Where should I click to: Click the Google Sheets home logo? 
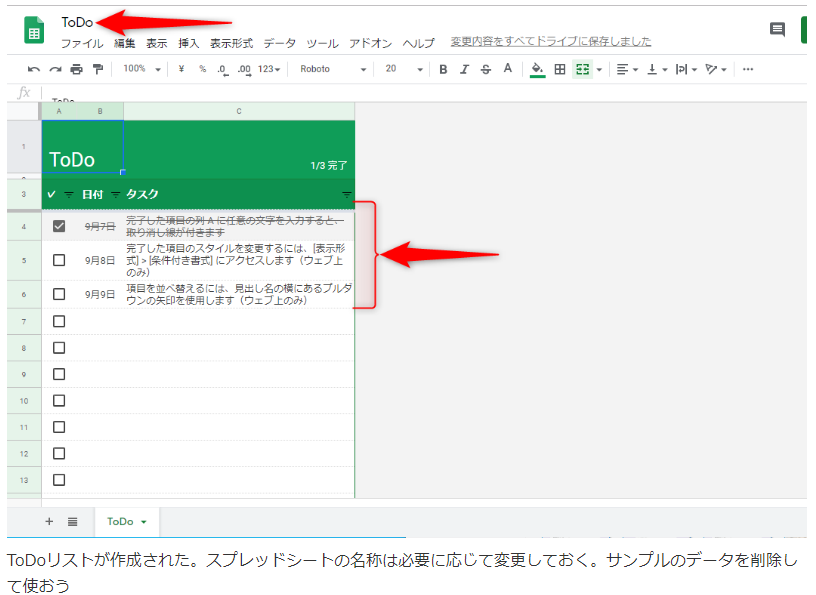coord(34,30)
